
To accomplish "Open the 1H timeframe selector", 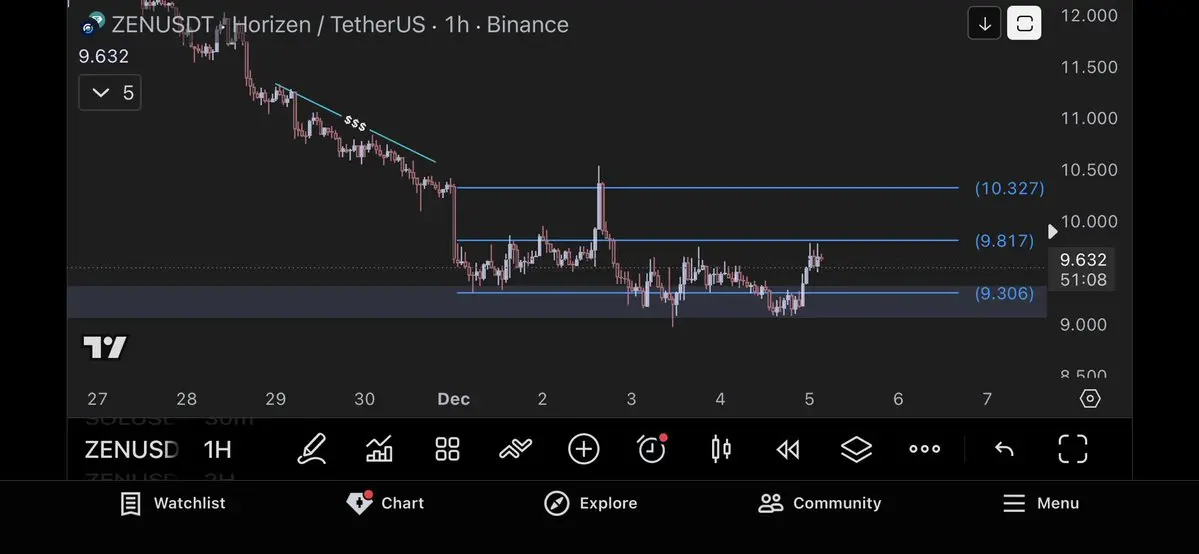I will point(218,449).
